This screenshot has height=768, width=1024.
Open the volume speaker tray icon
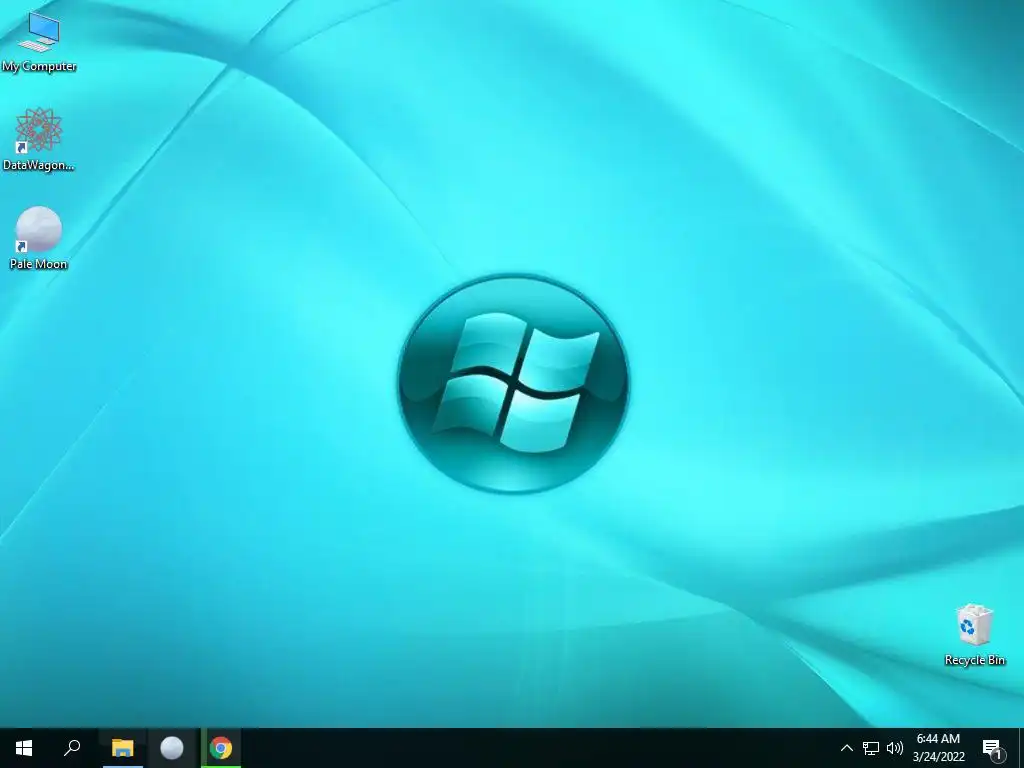pyautogui.click(x=895, y=748)
